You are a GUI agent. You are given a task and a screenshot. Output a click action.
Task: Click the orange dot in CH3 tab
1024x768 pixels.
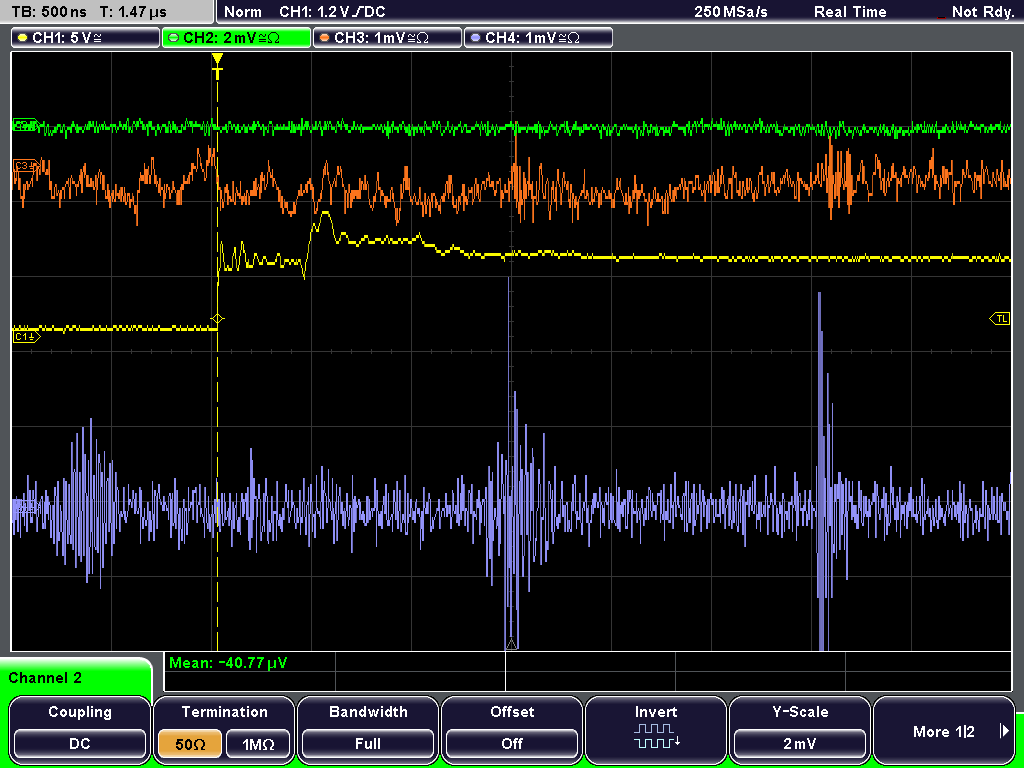coord(325,38)
